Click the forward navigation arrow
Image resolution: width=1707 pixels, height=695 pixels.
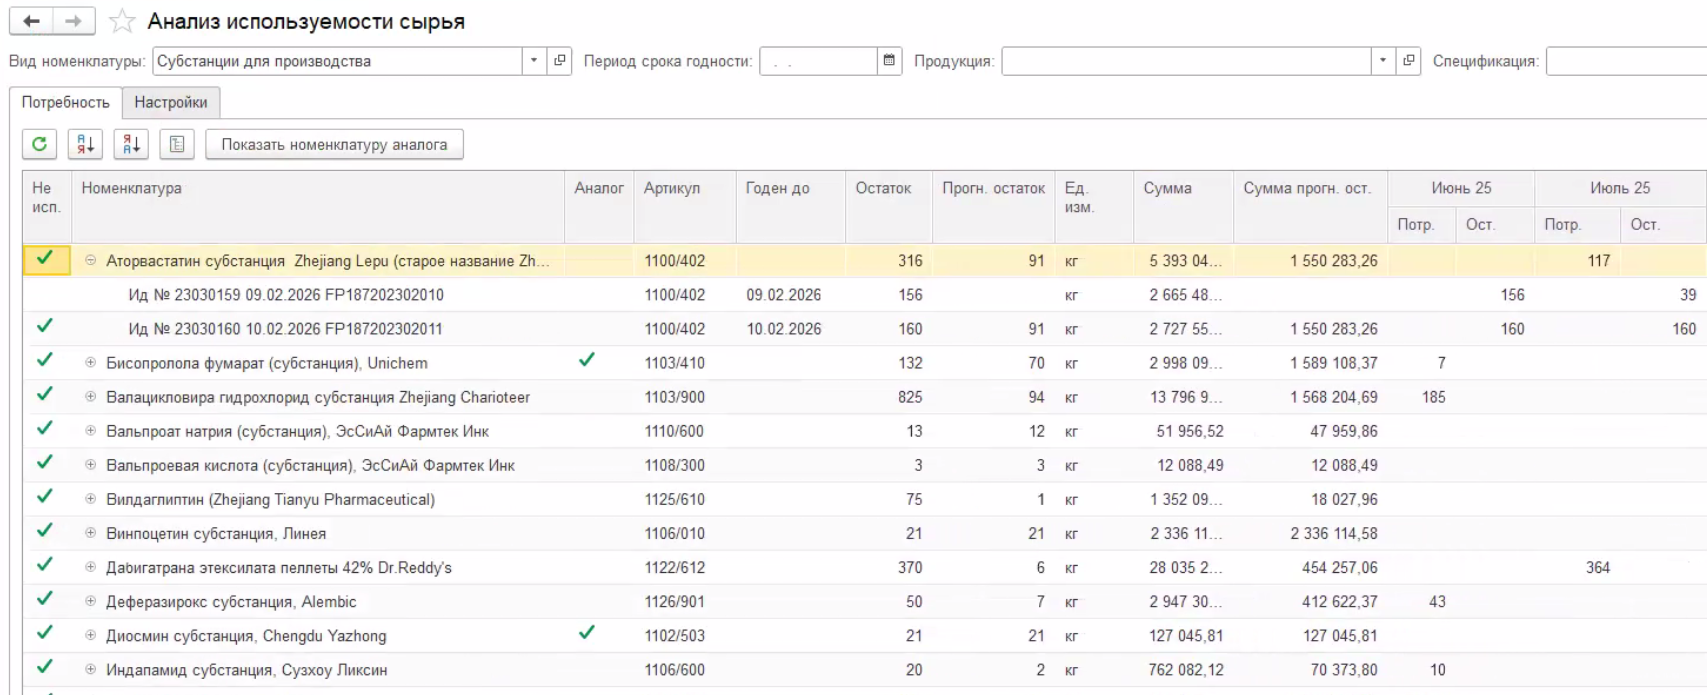74,21
